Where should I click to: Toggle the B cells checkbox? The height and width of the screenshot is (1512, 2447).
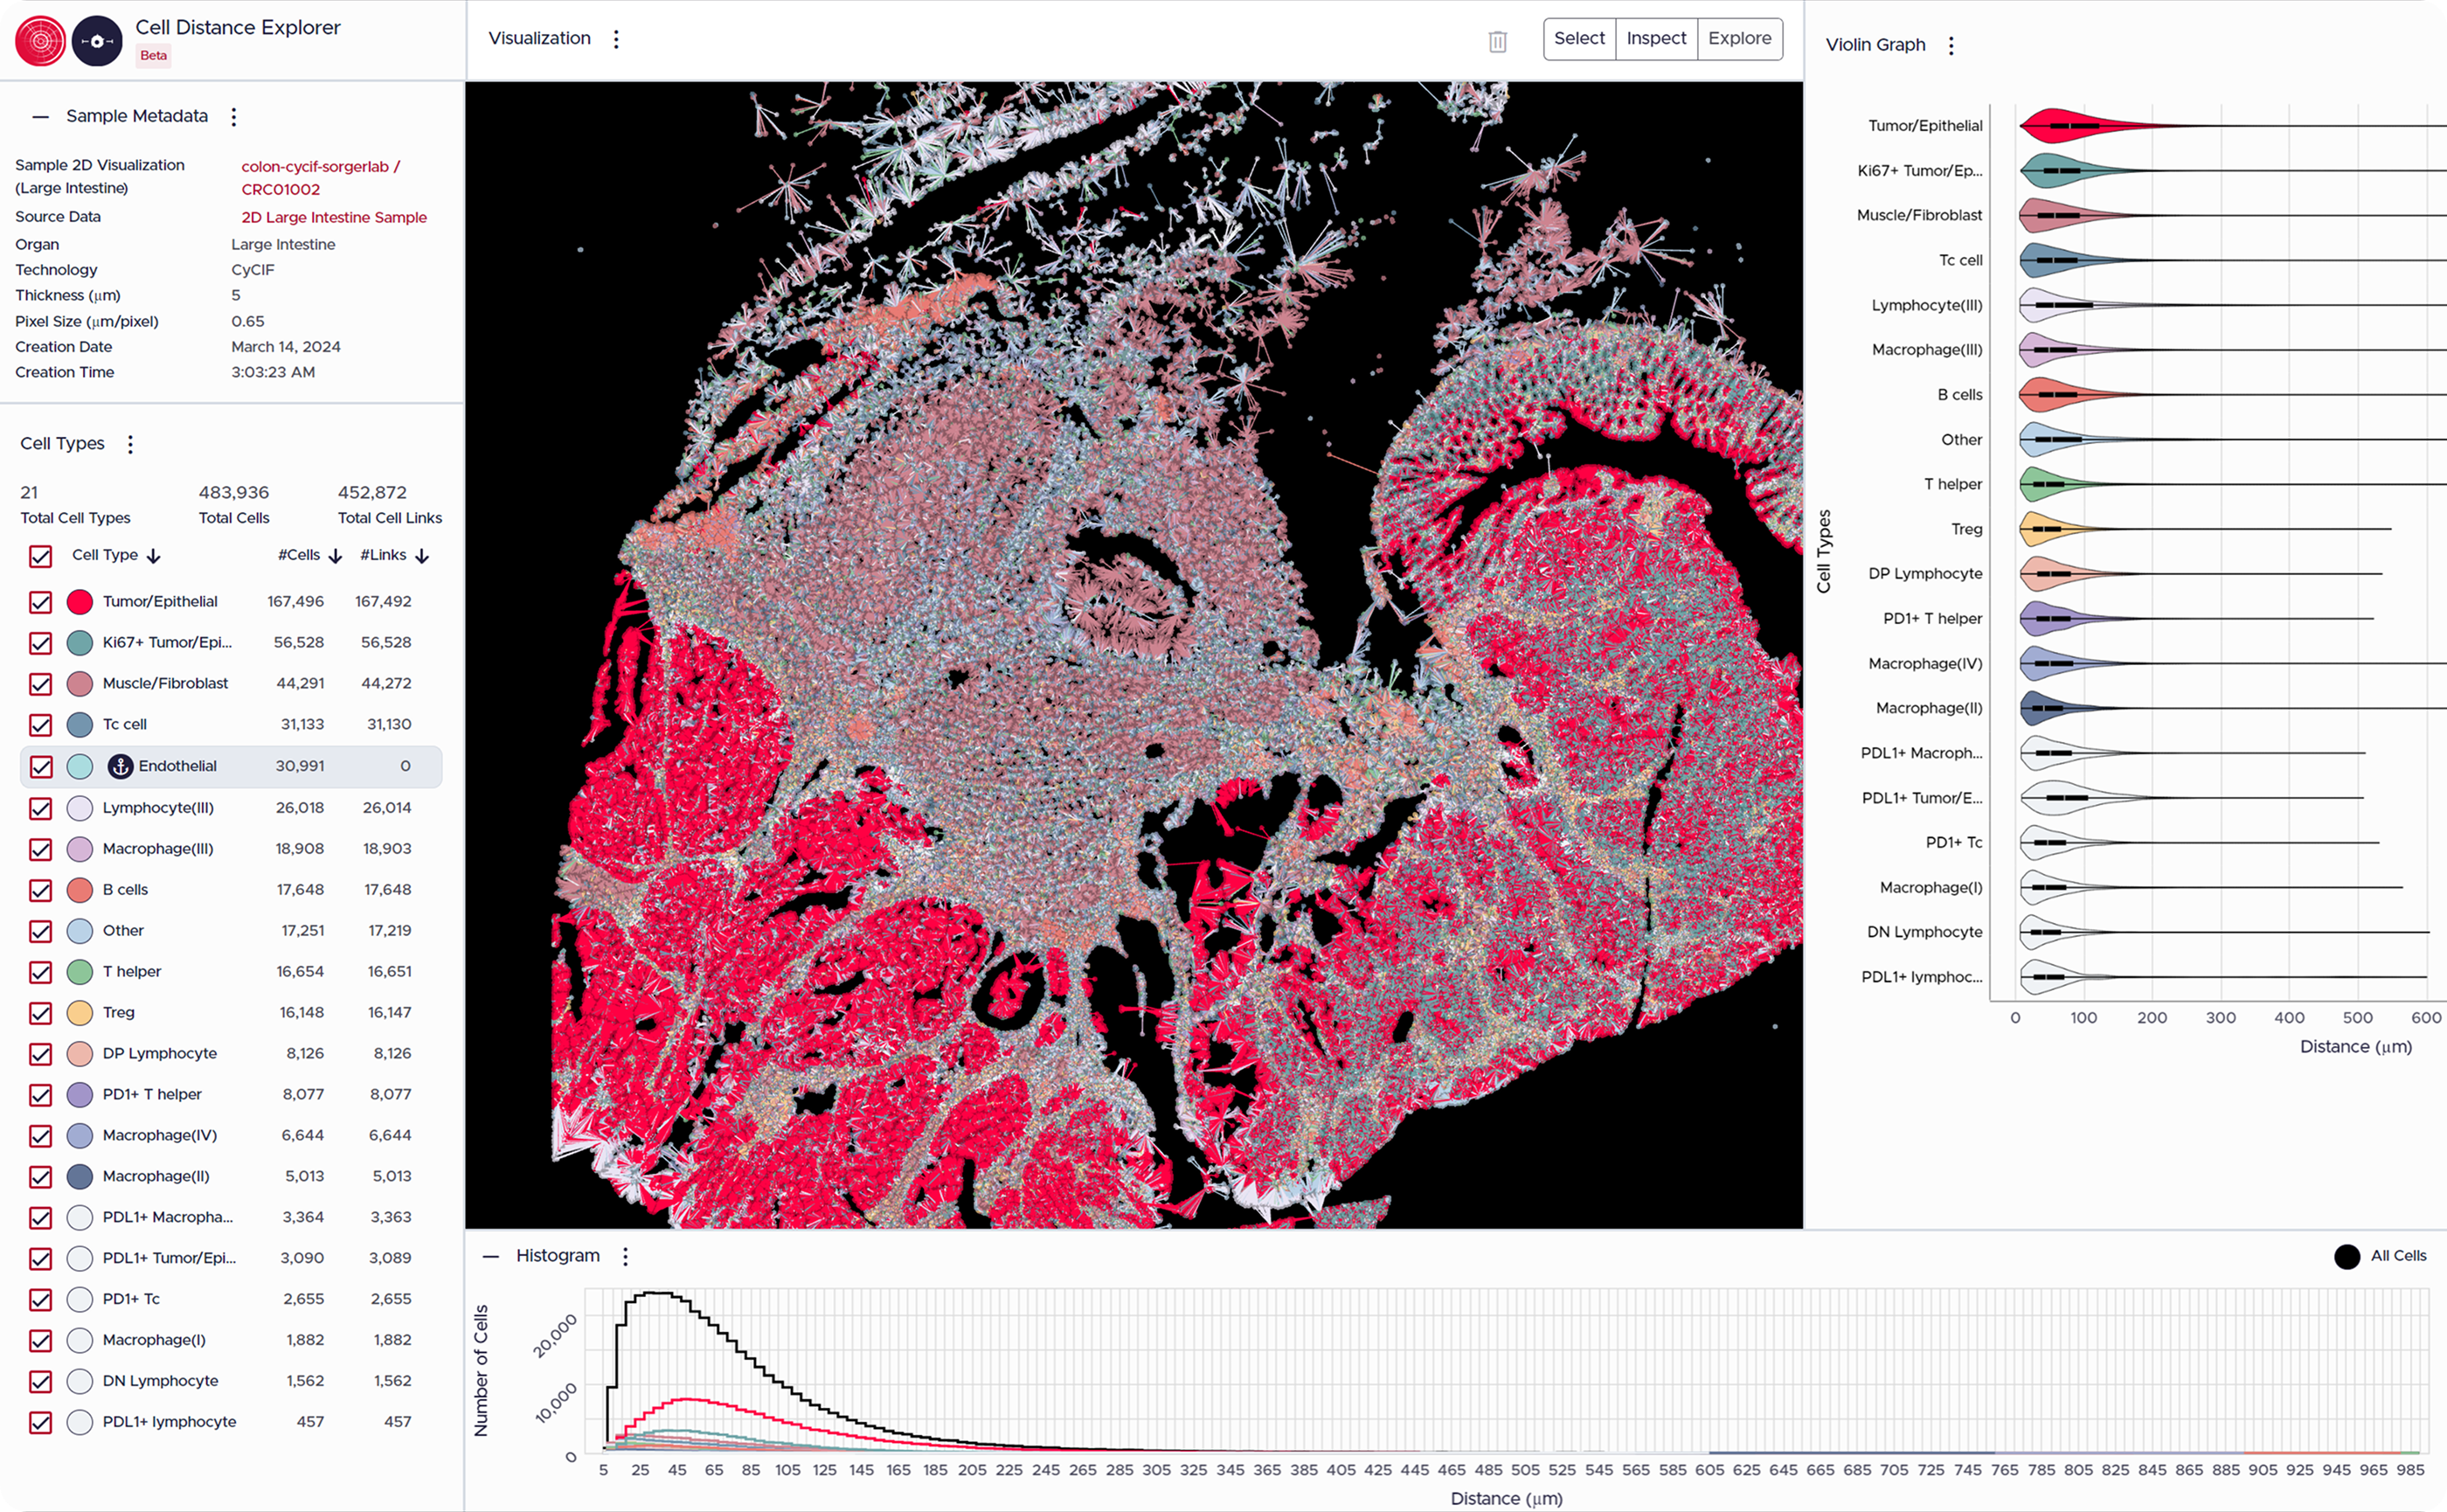[41, 890]
